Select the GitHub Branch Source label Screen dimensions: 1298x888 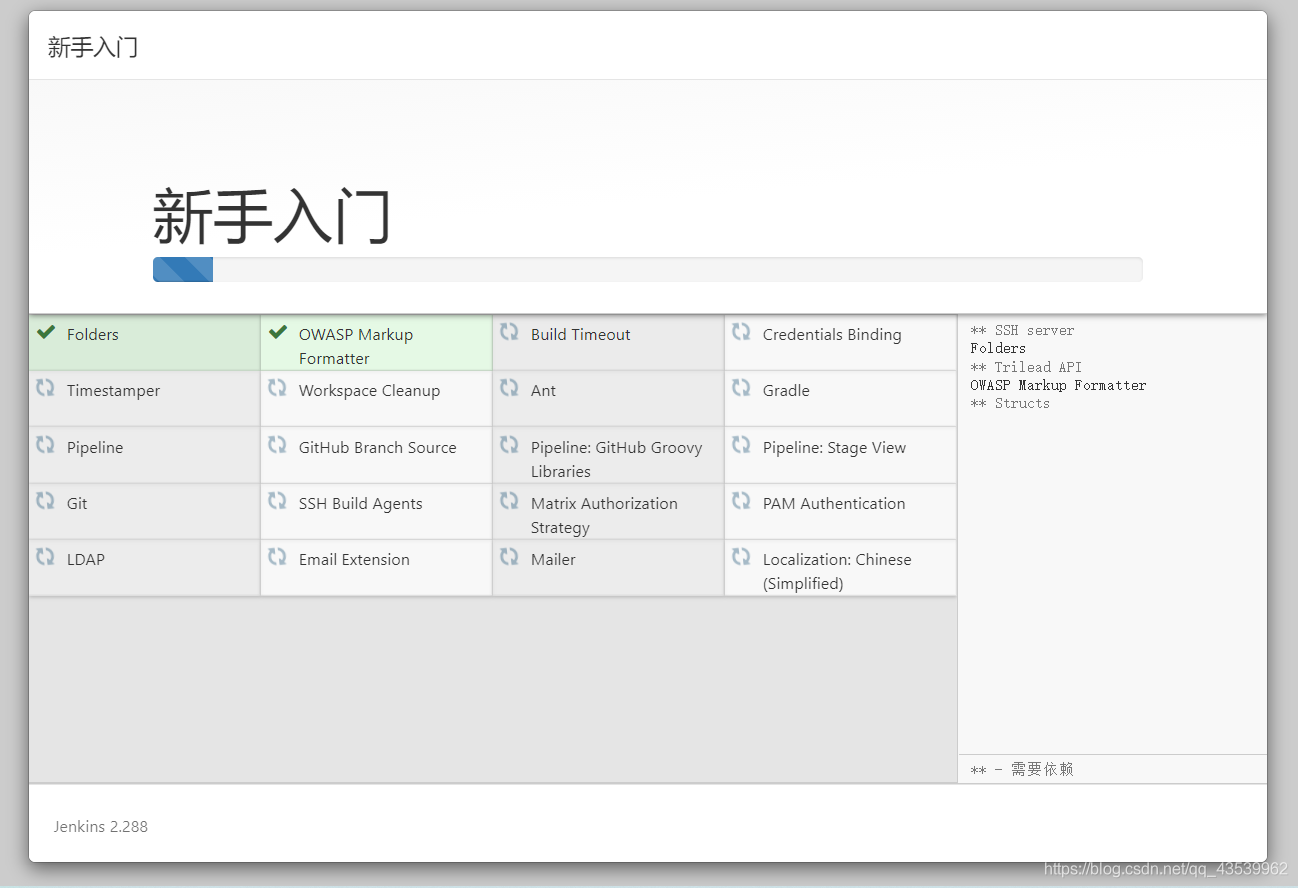[377, 448]
